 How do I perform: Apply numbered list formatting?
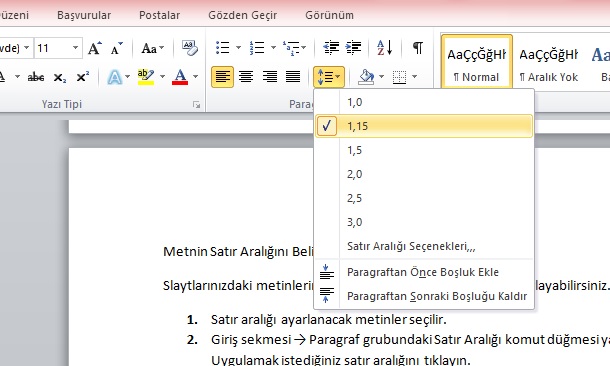click(x=257, y=48)
